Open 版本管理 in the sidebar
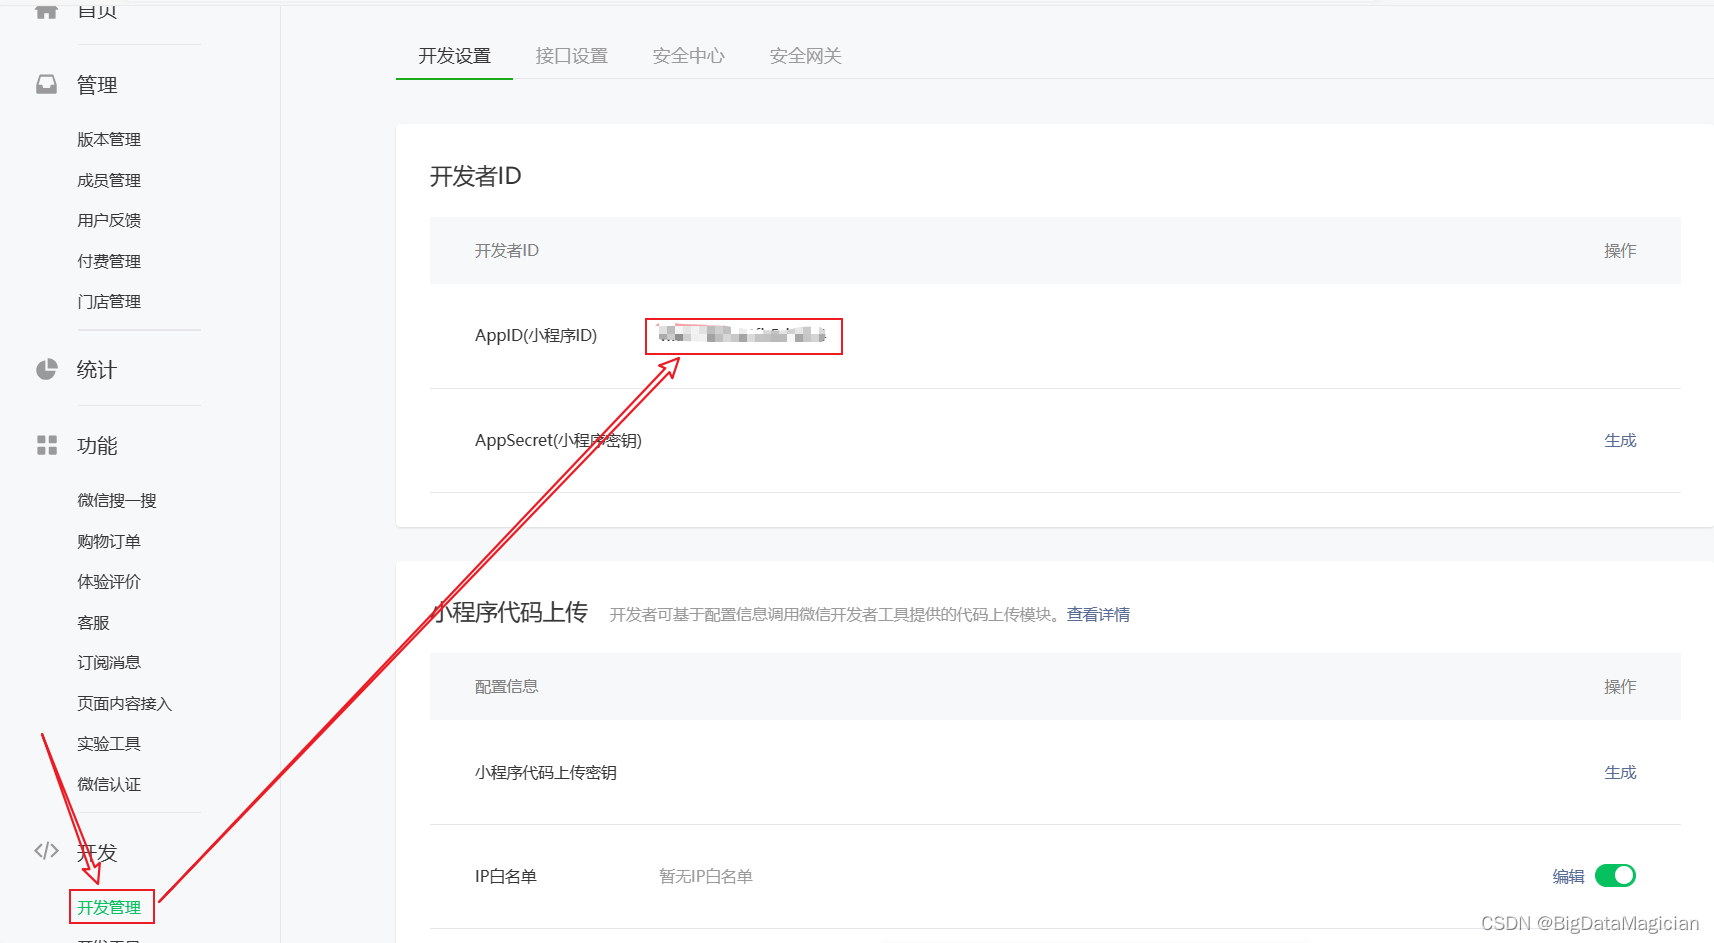Image resolution: width=1714 pixels, height=943 pixels. click(x=109, y=139)
